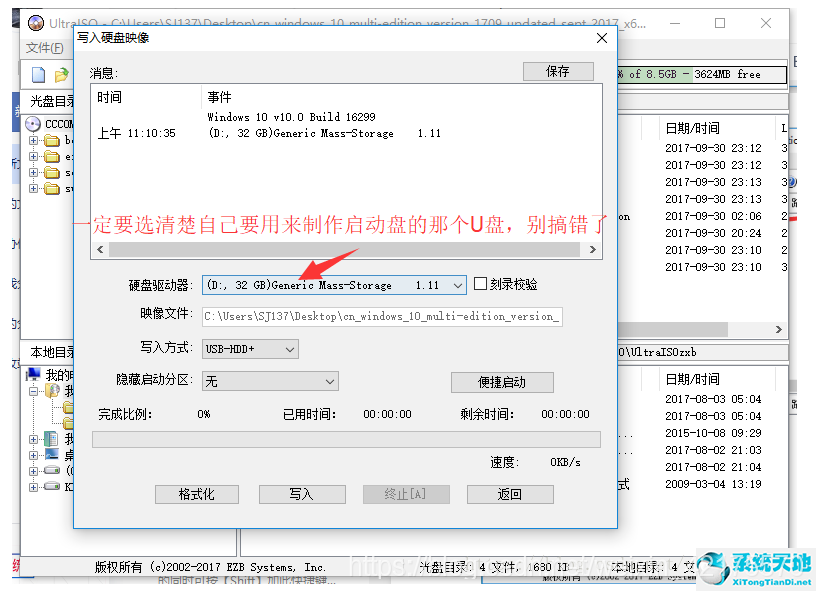The image size is (816, 591).
Task: Close the Write Disk Image dialog
Action: point(601,38)
